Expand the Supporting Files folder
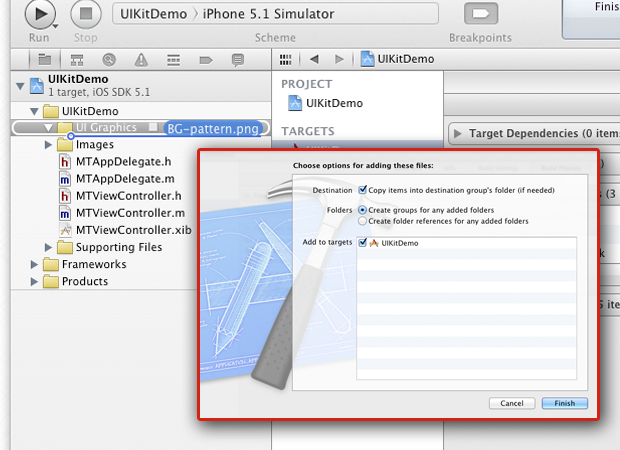This screenshot has height=450, width=620. click(48, 248)
